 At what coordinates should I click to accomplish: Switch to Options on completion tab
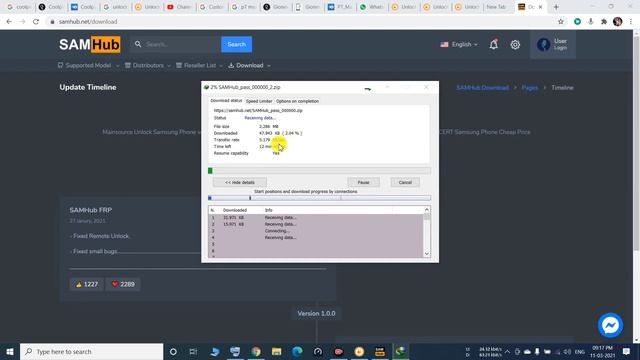(x=297, y=101)
